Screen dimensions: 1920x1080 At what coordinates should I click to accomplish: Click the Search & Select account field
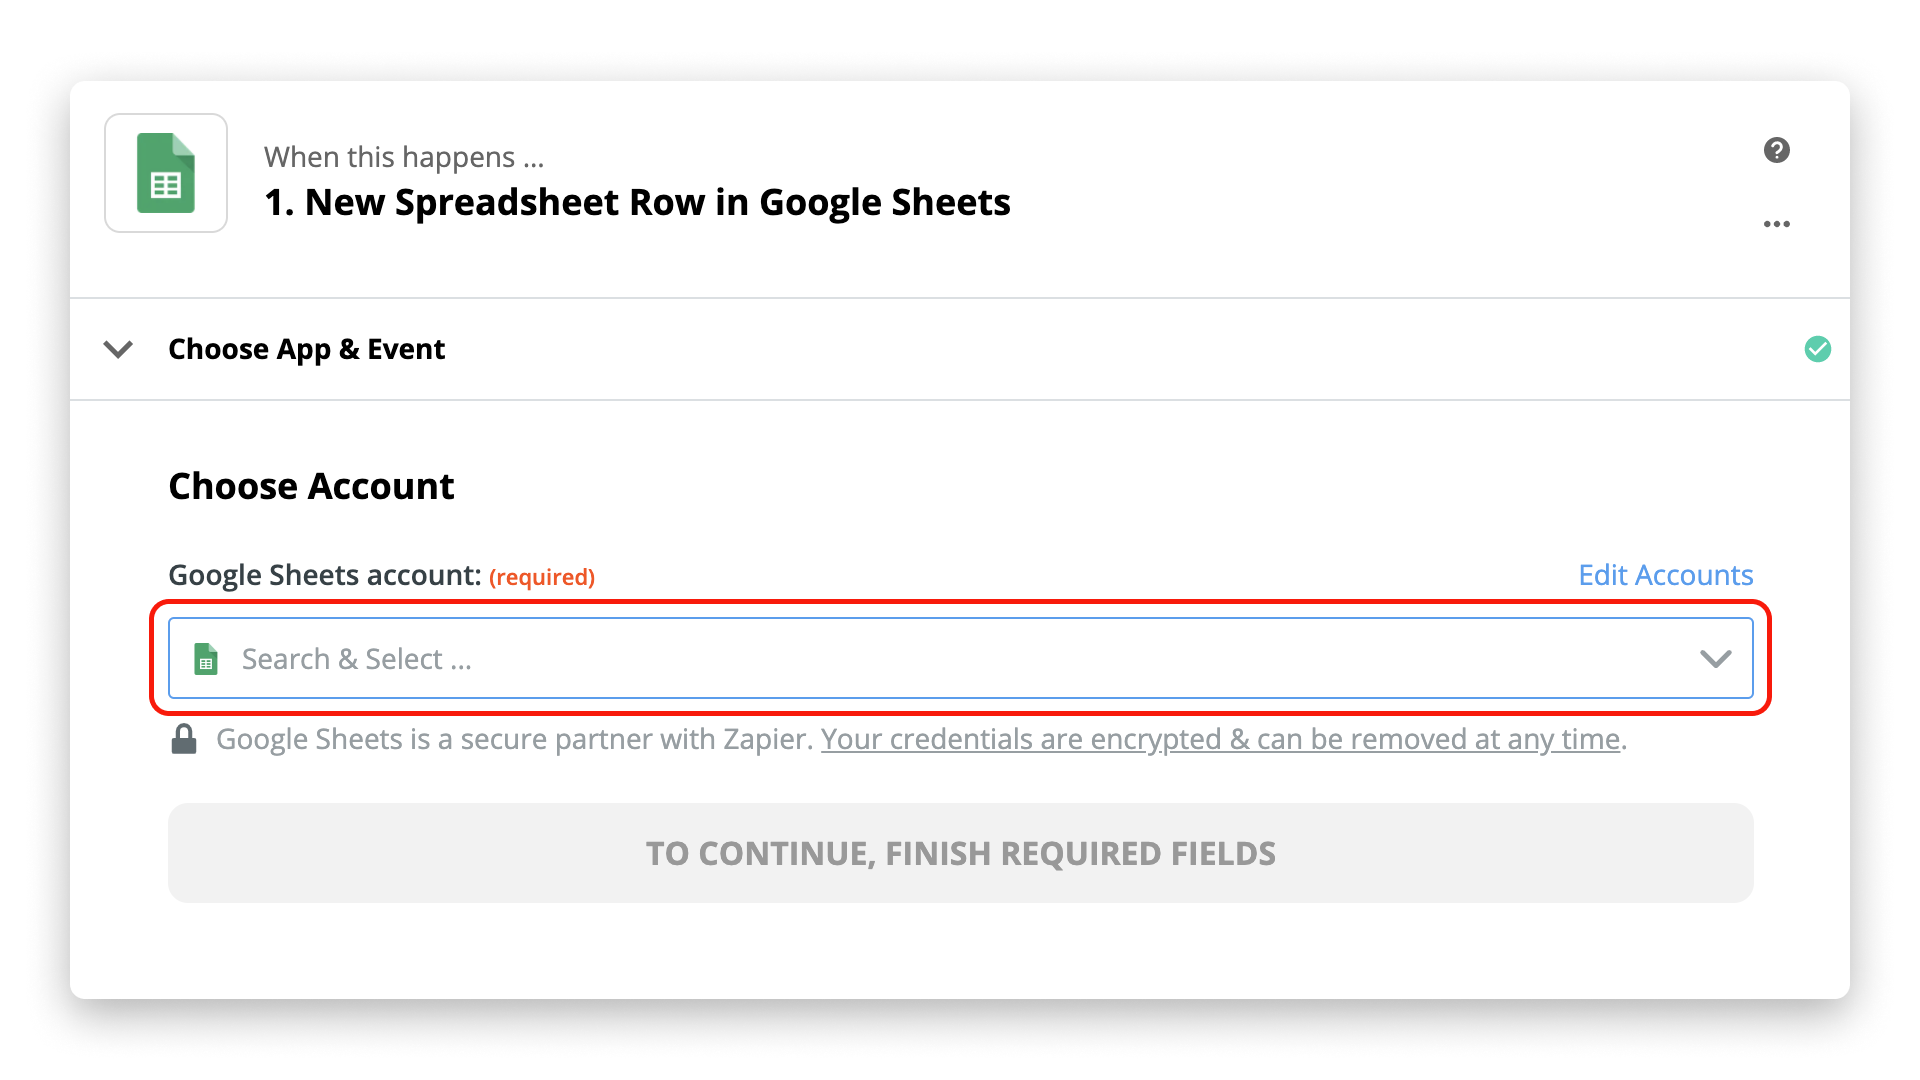(x=960, y=658)
